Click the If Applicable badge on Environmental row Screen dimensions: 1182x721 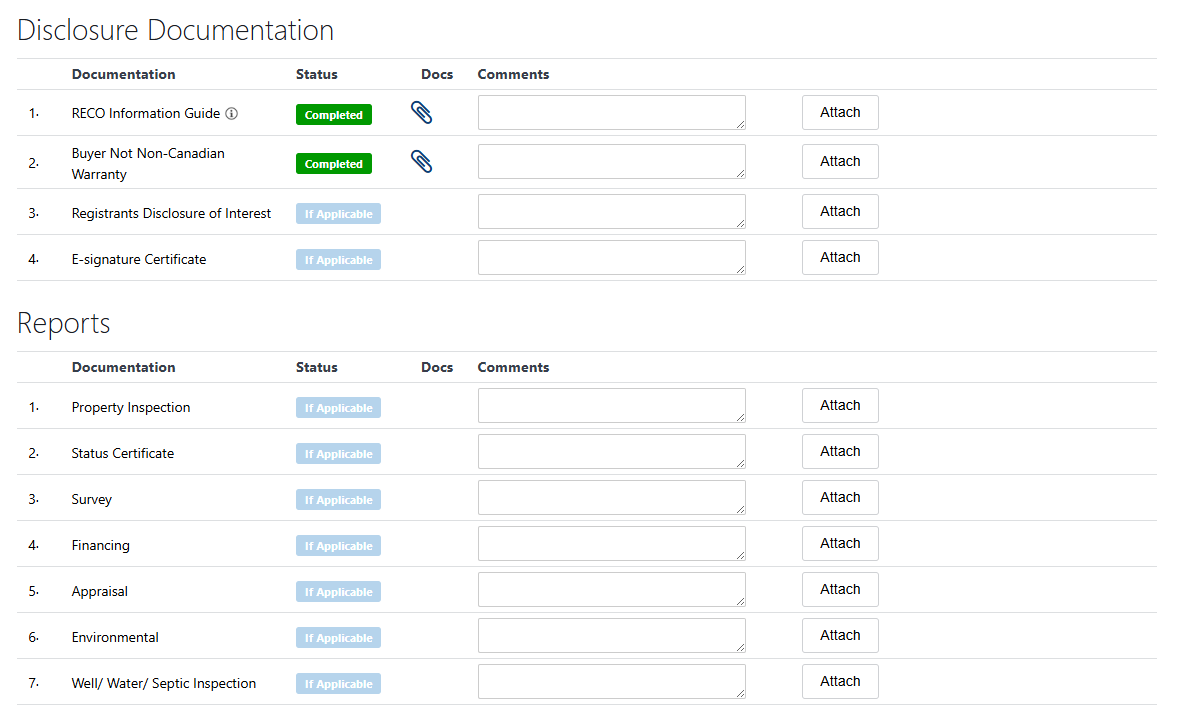tap(338, 637)
